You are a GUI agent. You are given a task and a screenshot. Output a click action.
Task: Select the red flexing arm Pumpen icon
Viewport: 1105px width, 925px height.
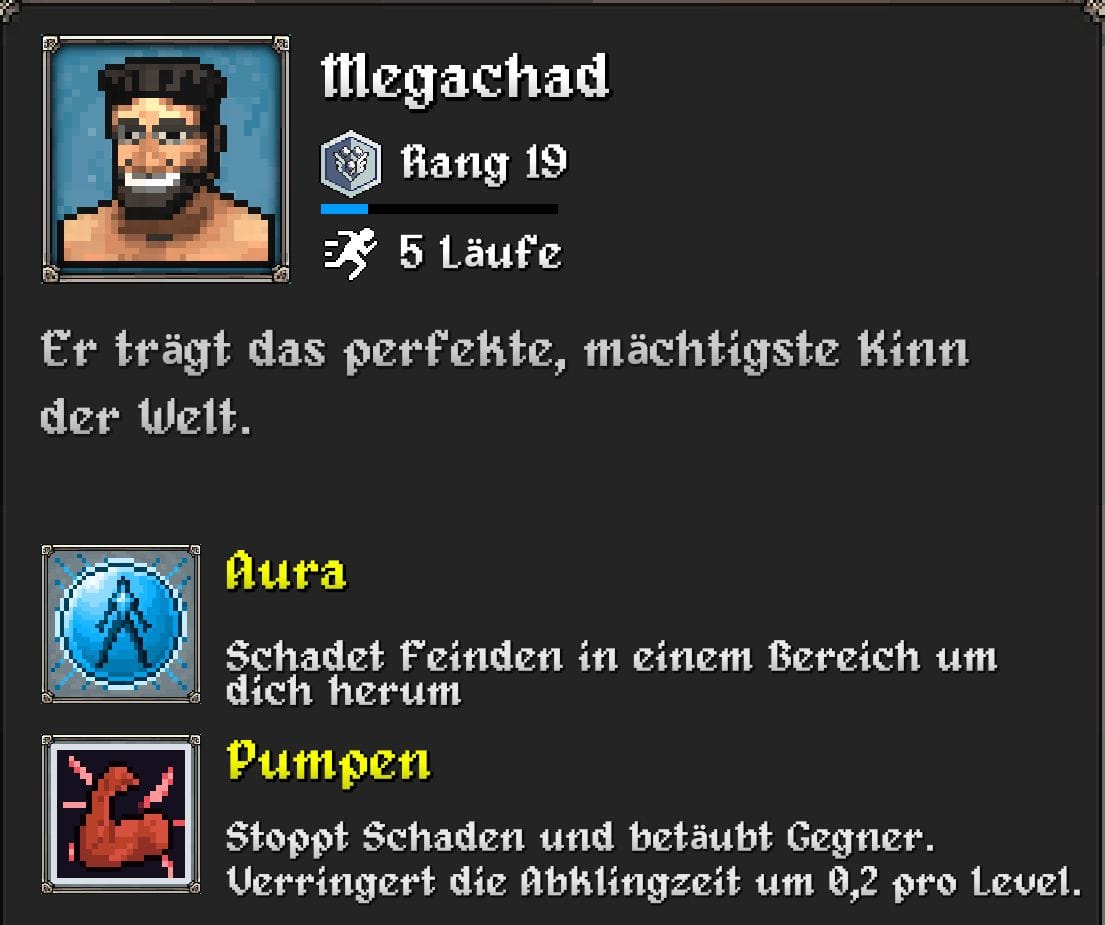pyautogui.click(x=121, y=814)
